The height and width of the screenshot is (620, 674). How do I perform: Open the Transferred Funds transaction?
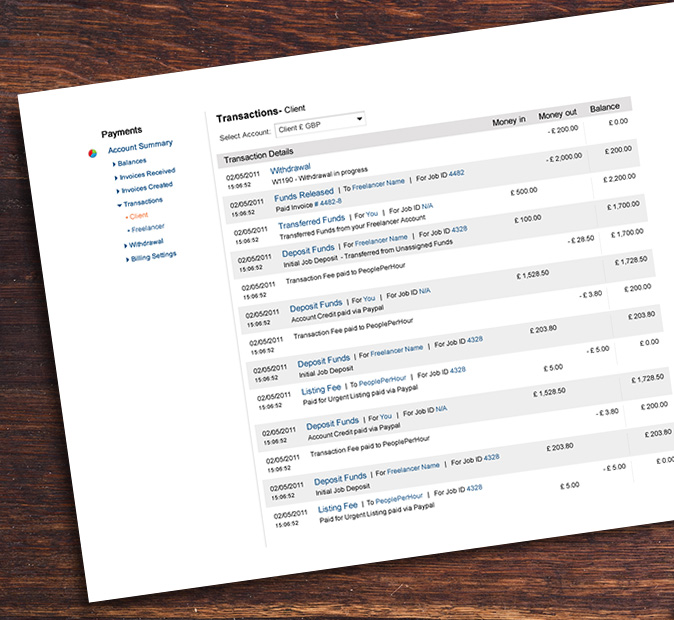[311, 220]
